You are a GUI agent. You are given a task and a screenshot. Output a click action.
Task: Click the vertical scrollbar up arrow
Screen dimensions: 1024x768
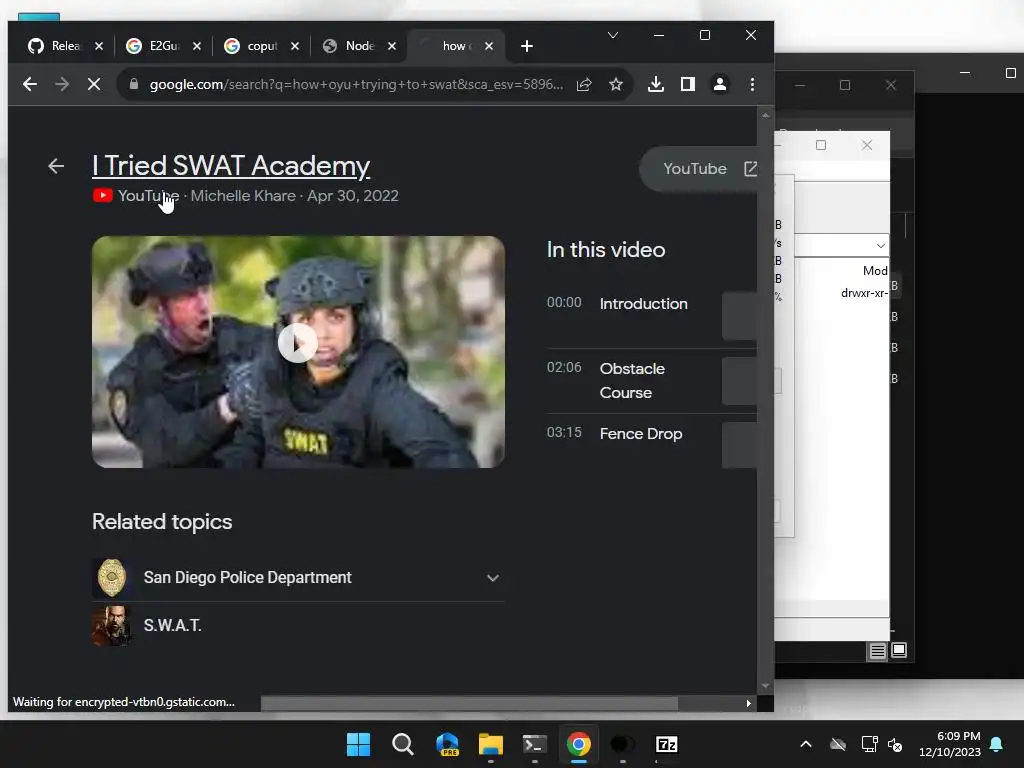765,115
